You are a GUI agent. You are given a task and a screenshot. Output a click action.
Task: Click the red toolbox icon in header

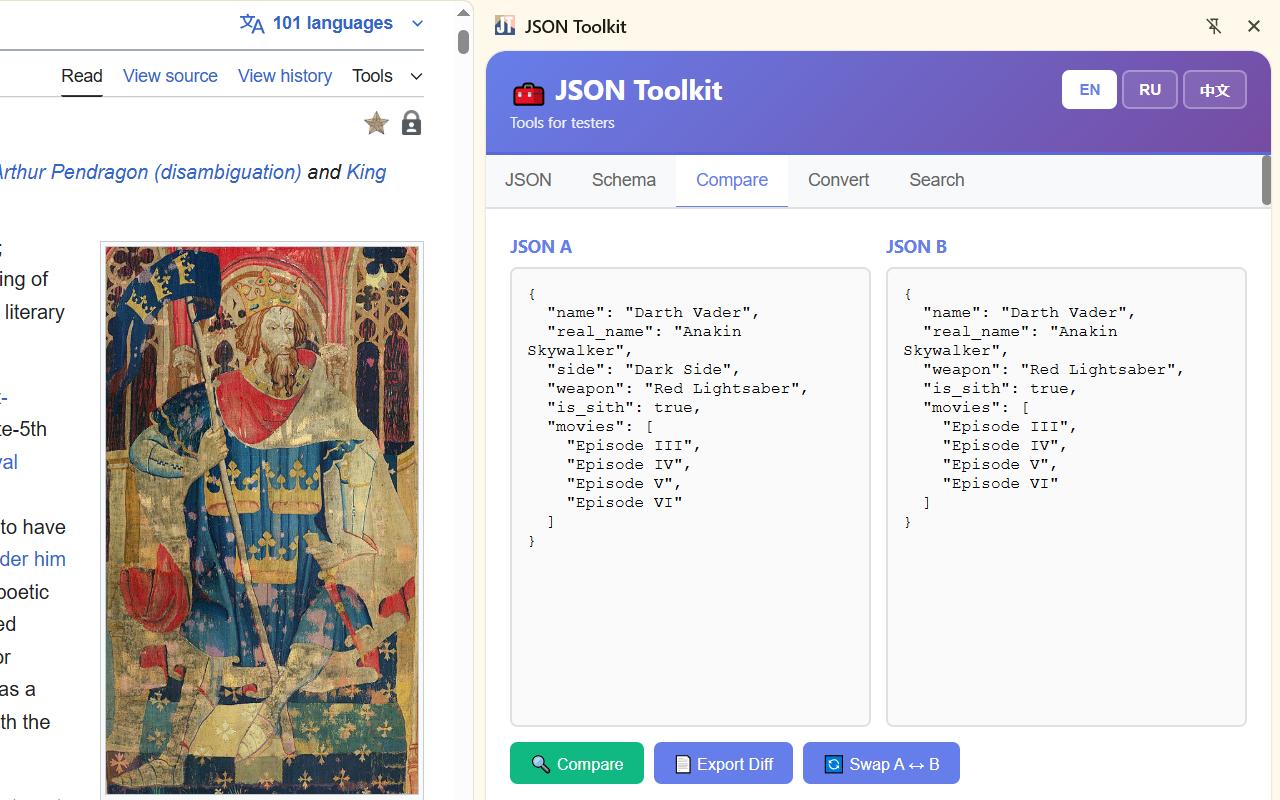(x=528, y=93)
